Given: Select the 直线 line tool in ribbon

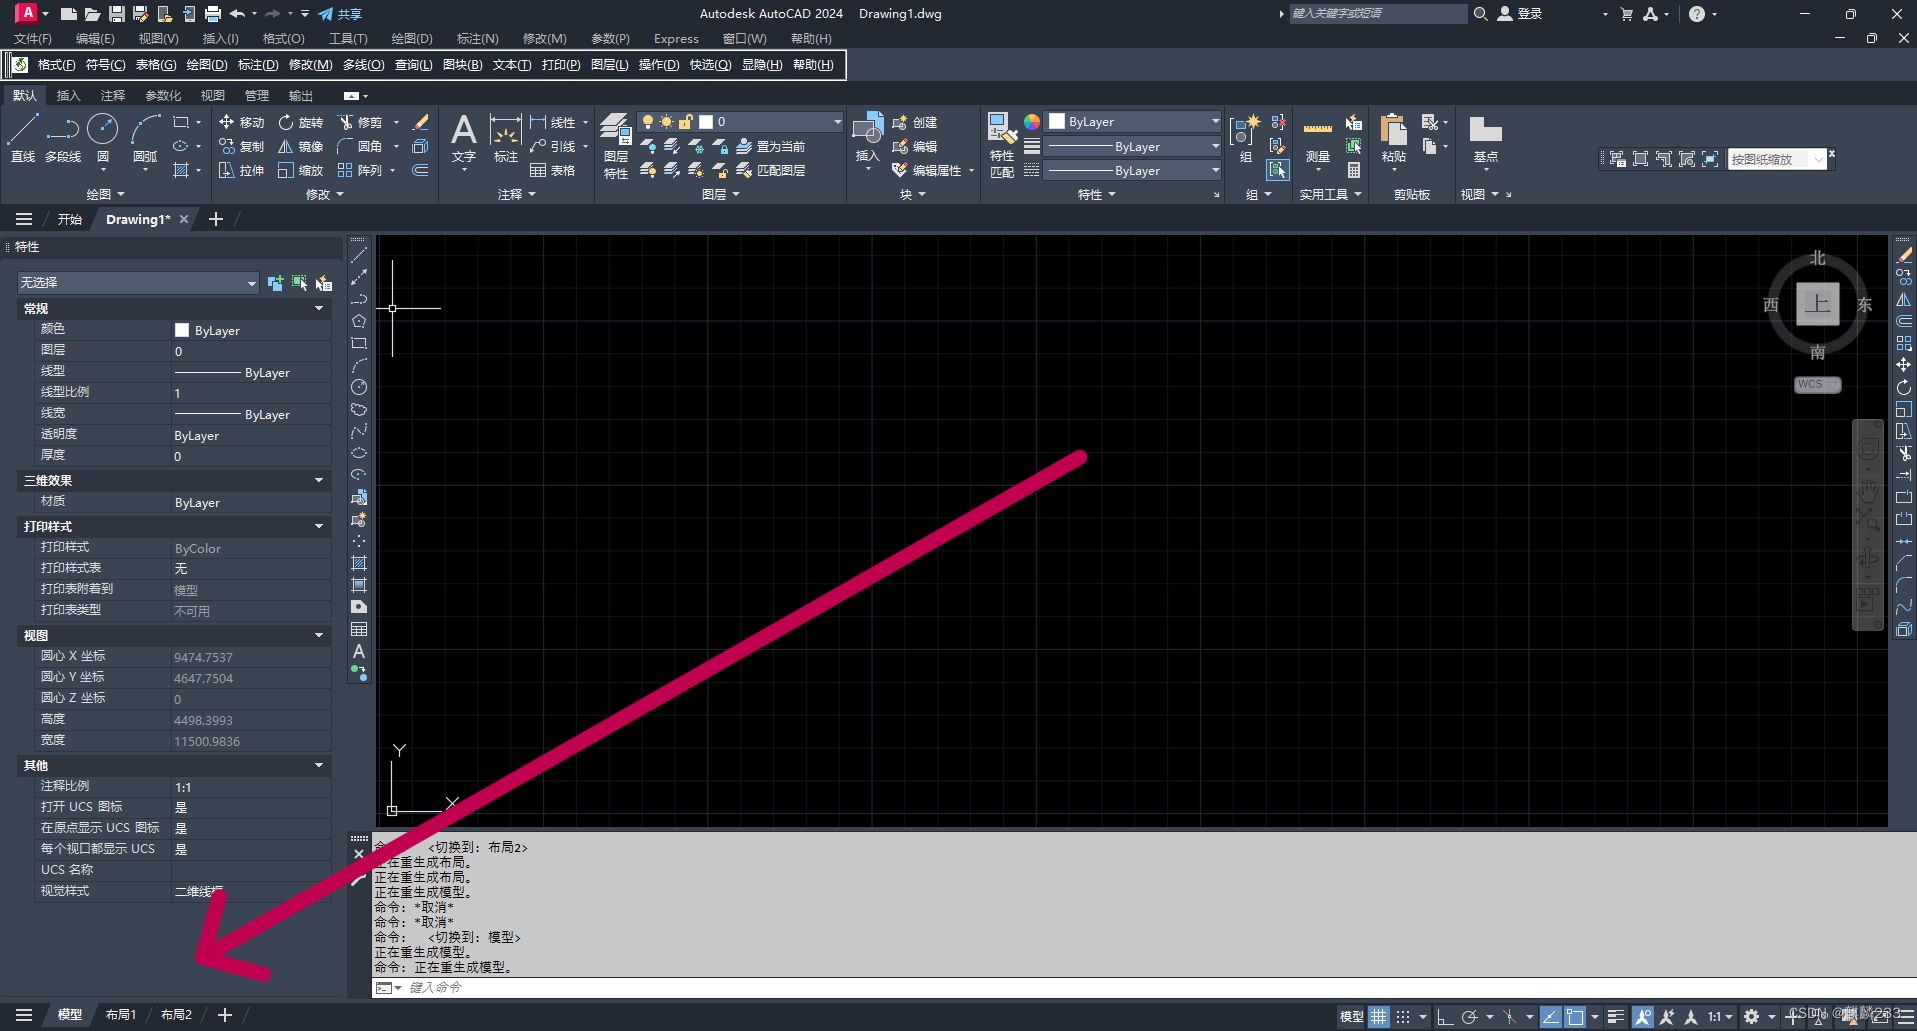Looking at the screenshot, I should pos(23,138).
